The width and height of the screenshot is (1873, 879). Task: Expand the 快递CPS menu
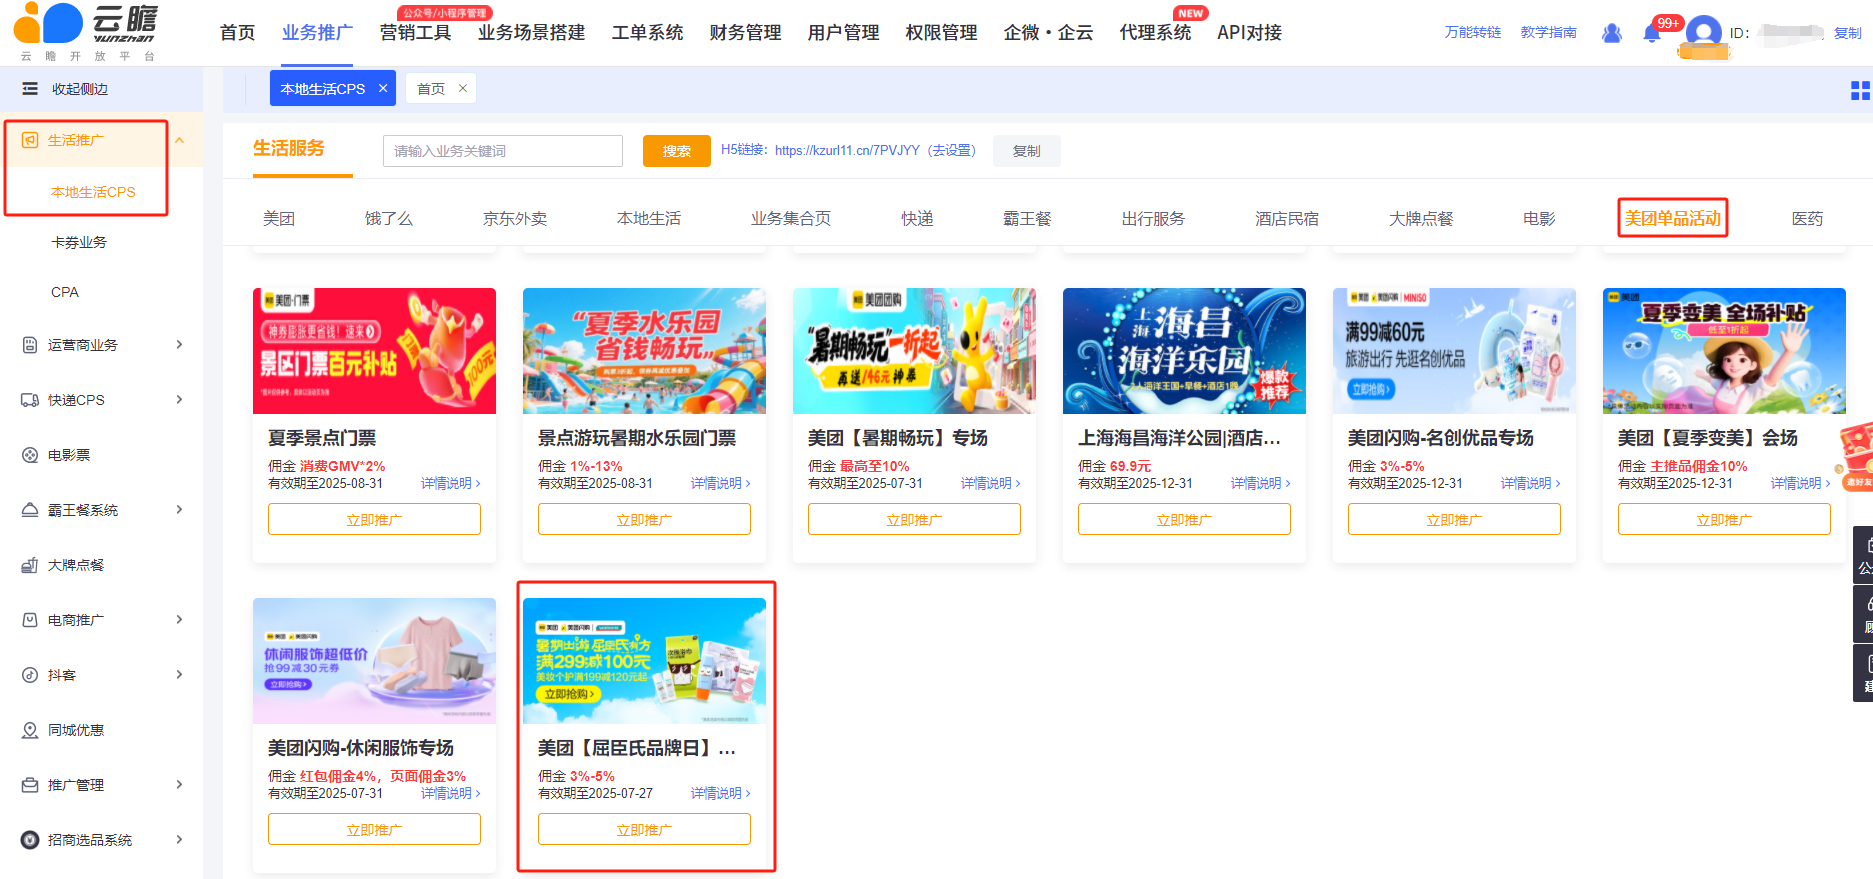pos(180,400)
